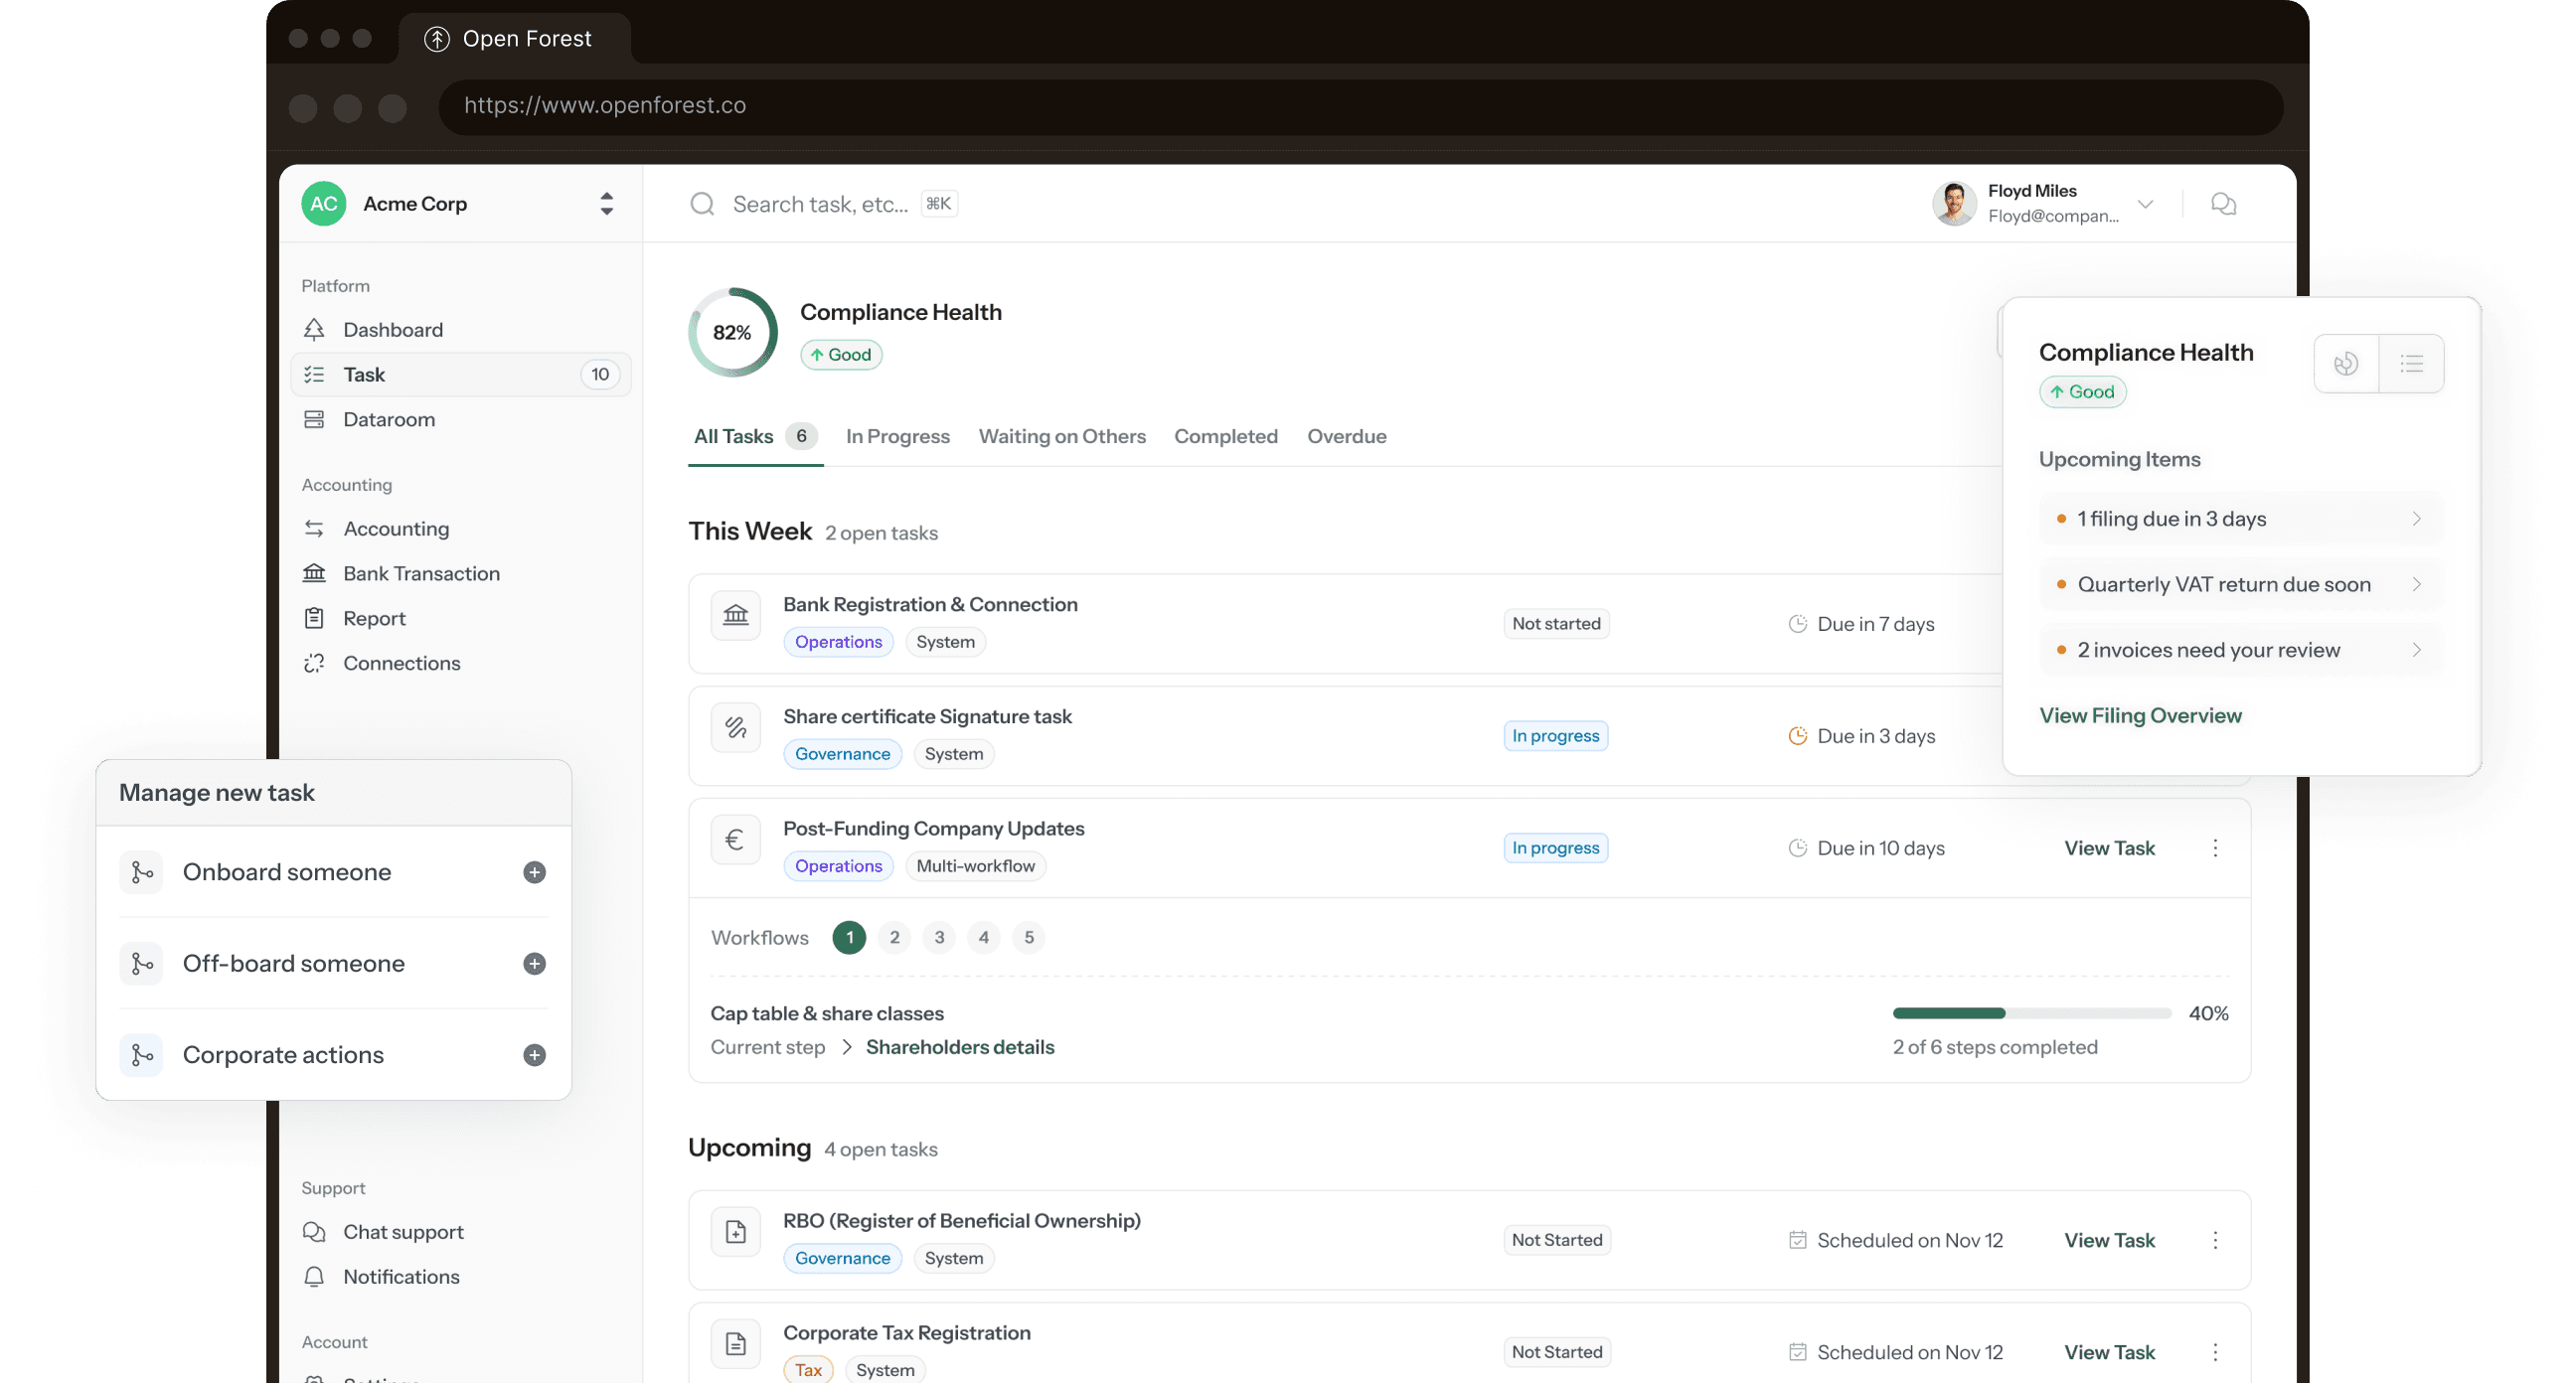Click Floyd Miles profile avatar
Image resolution: width=2576 pixels, height=1383 pixels.
(x=1954, y=204)
